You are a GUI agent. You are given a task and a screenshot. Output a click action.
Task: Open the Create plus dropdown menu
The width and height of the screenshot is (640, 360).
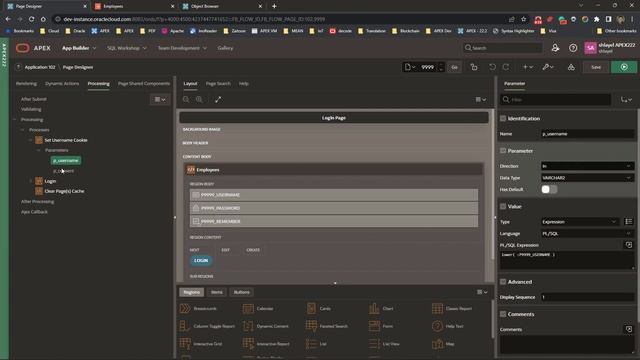[x=528, y=67]
